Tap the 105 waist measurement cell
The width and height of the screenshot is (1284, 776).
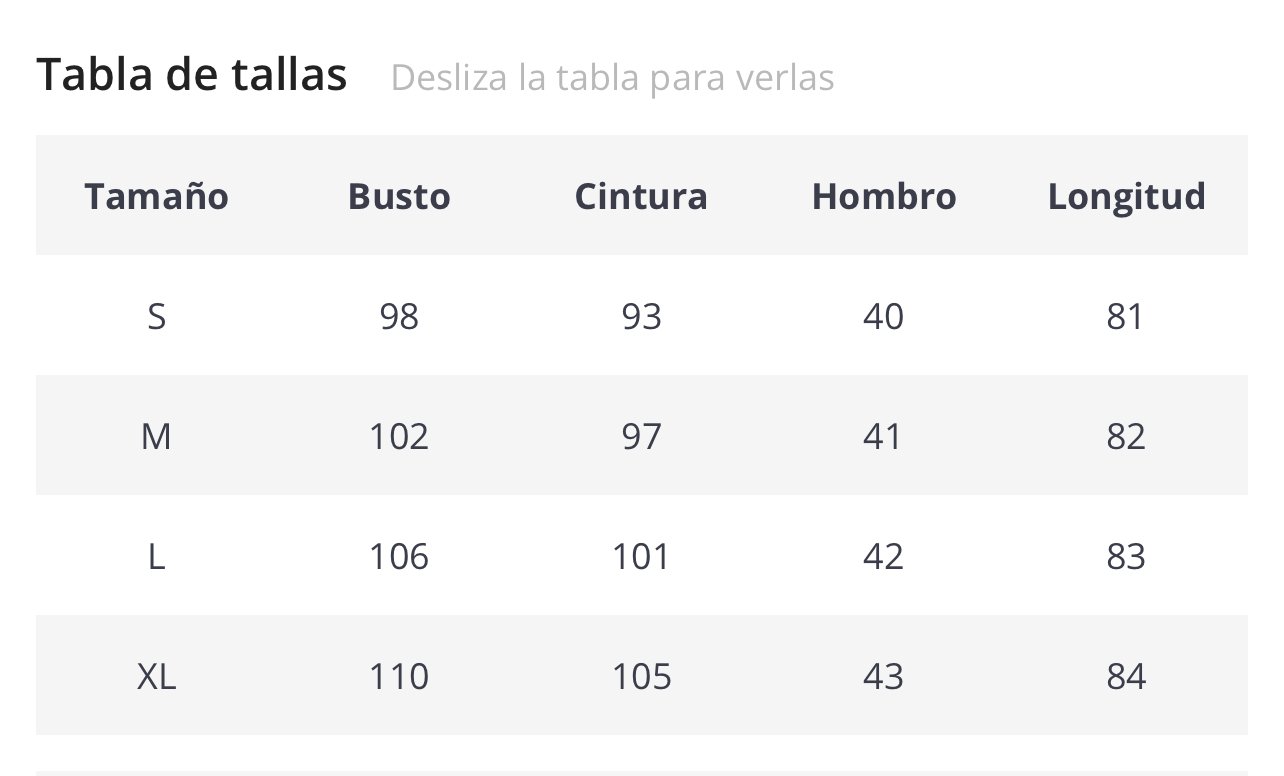pyautogui.click(x=641, y=676)
